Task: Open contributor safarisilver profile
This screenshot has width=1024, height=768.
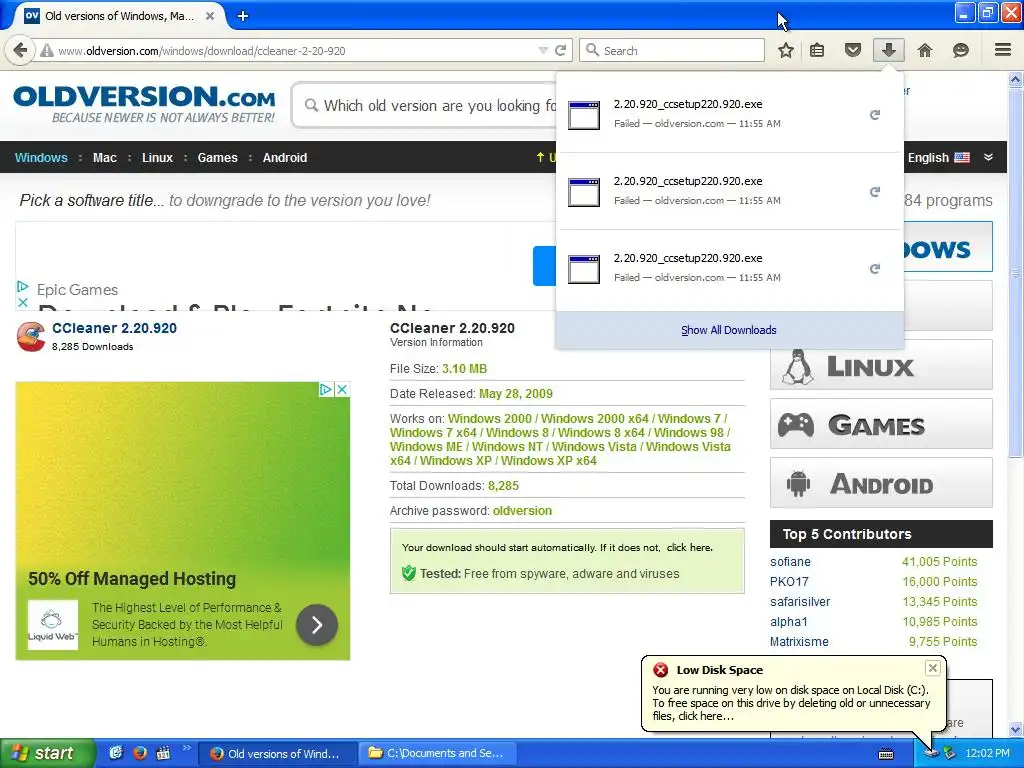Action: coord(800,601)
